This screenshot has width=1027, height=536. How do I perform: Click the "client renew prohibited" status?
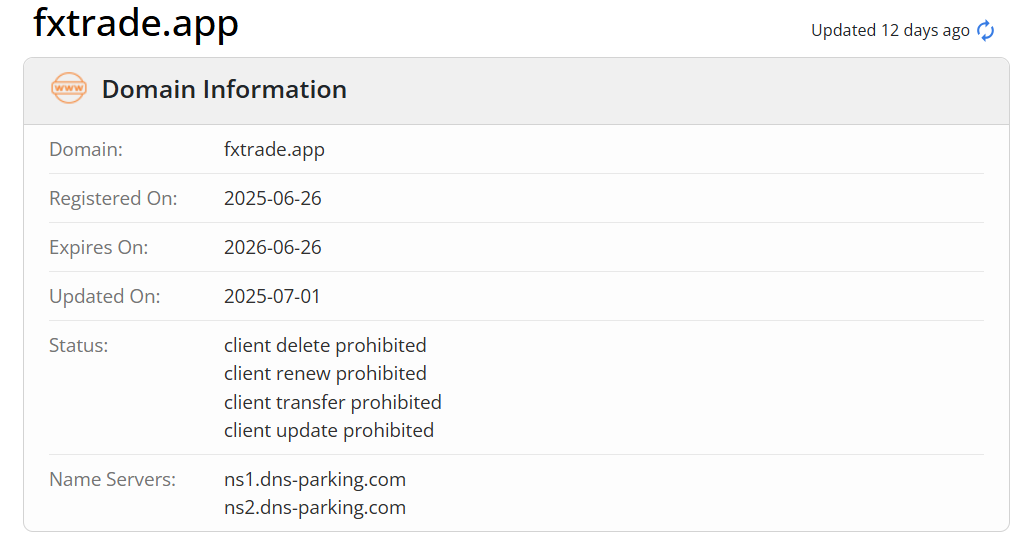coord(325,373)
